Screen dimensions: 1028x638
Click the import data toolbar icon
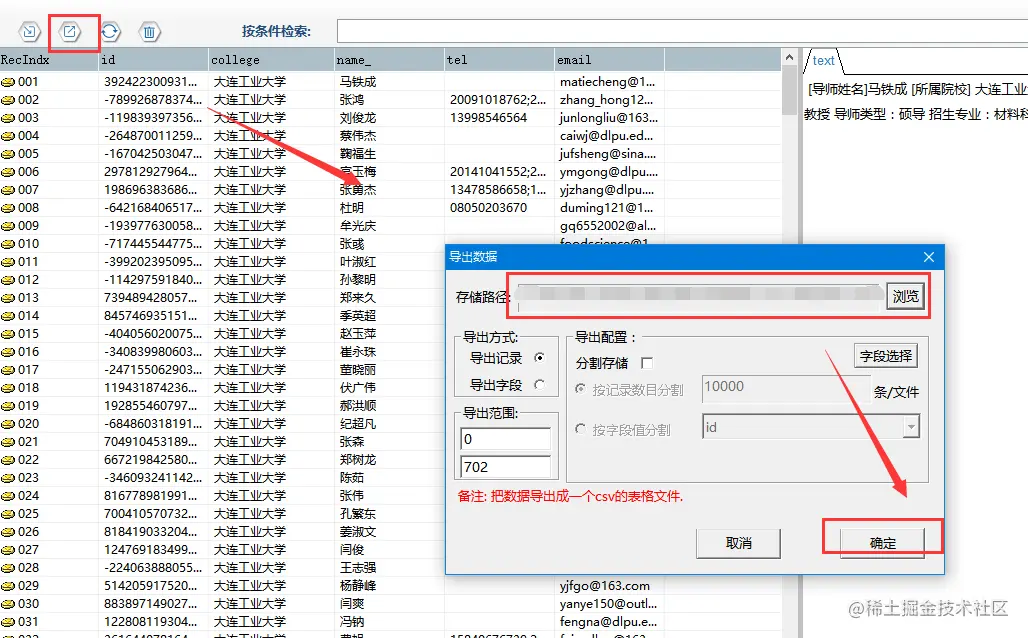point(30,31)
